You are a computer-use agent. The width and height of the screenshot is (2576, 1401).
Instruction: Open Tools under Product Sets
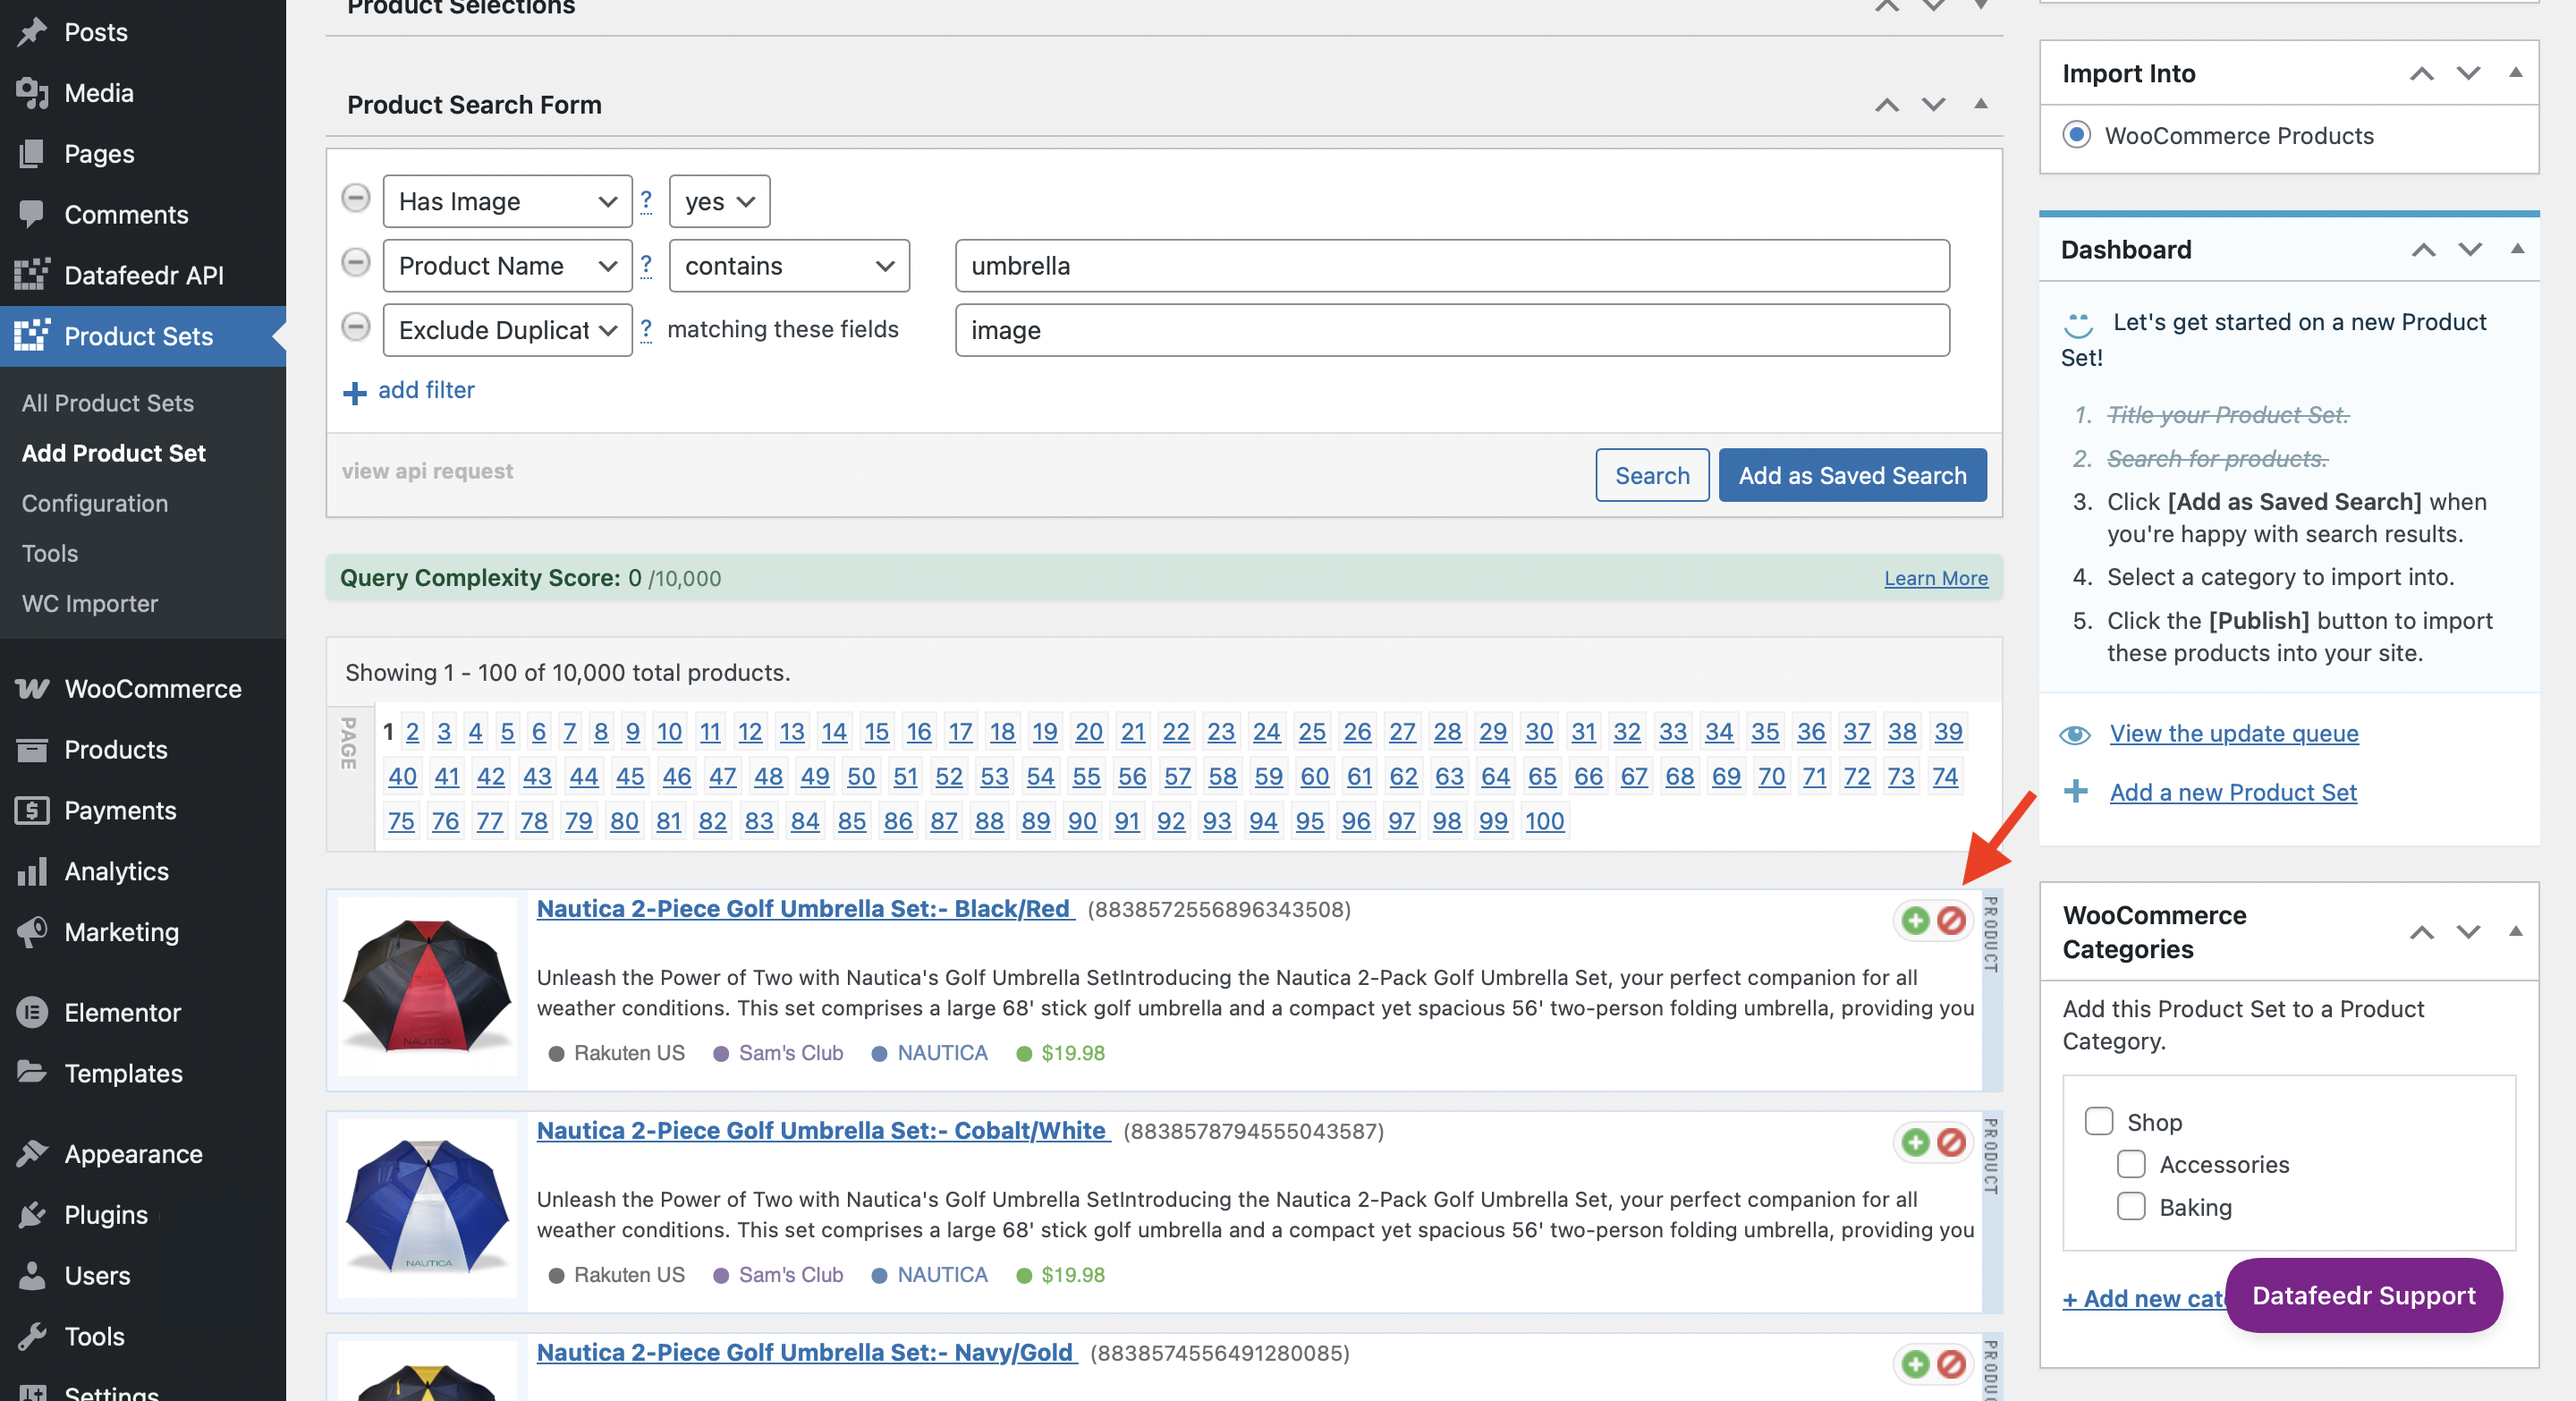[x=50, y=553]
